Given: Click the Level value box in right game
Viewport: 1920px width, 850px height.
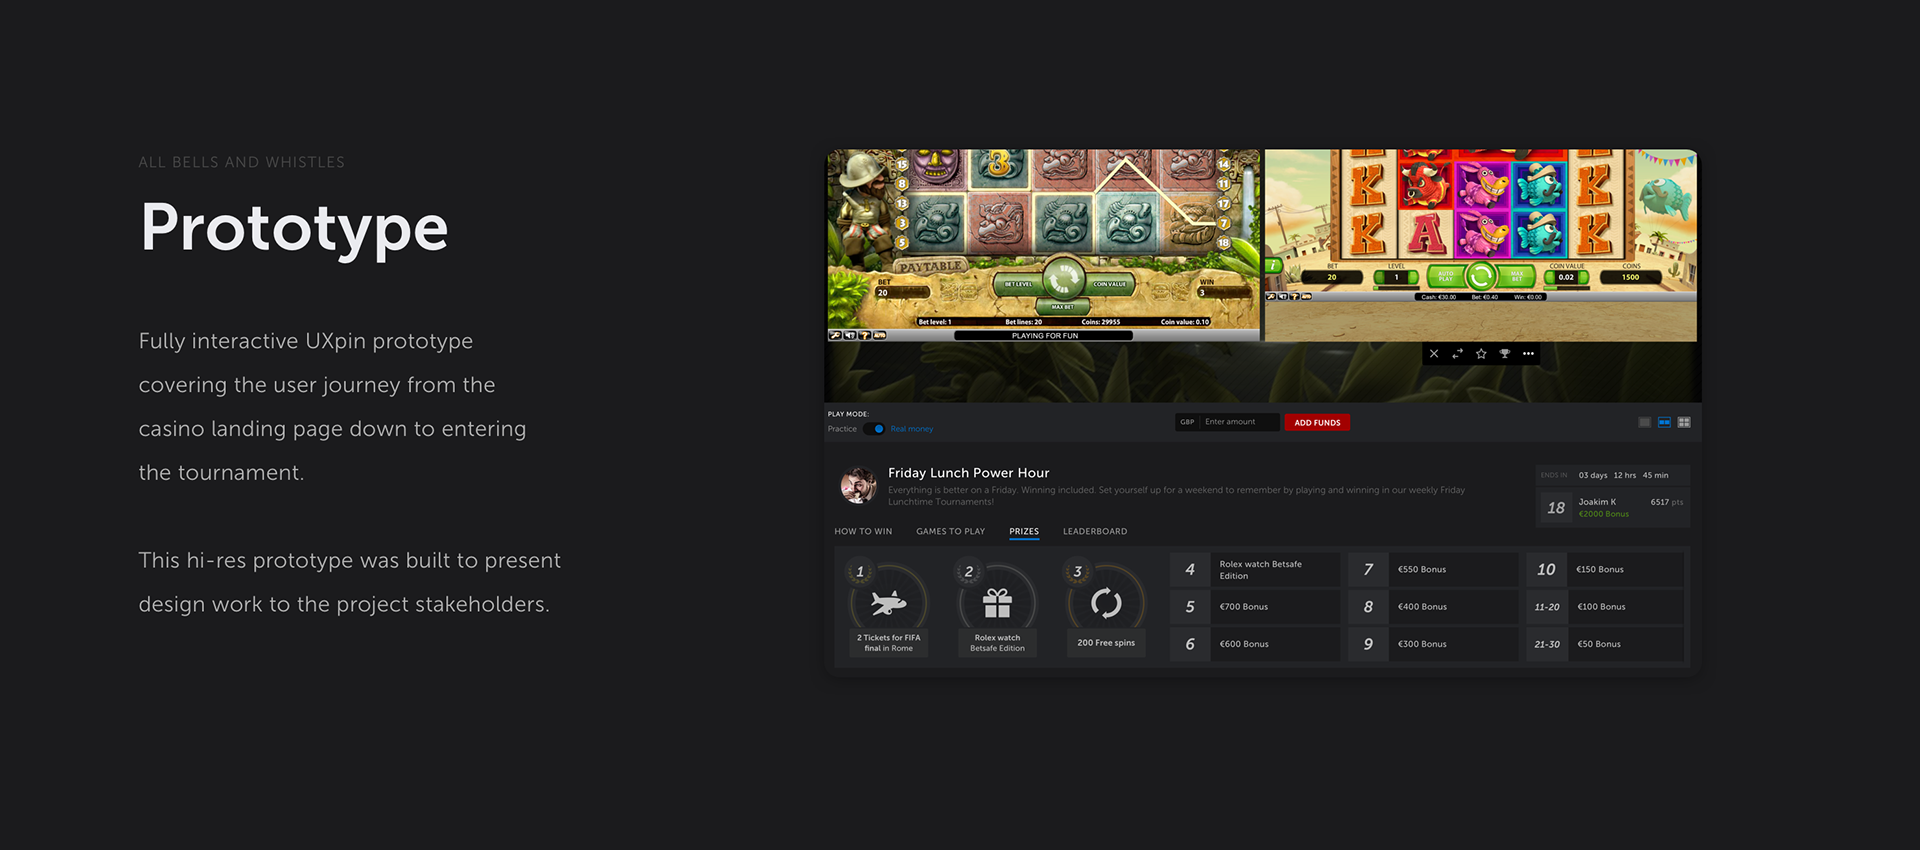Looking at the screenshot, I should [1397, 277].
